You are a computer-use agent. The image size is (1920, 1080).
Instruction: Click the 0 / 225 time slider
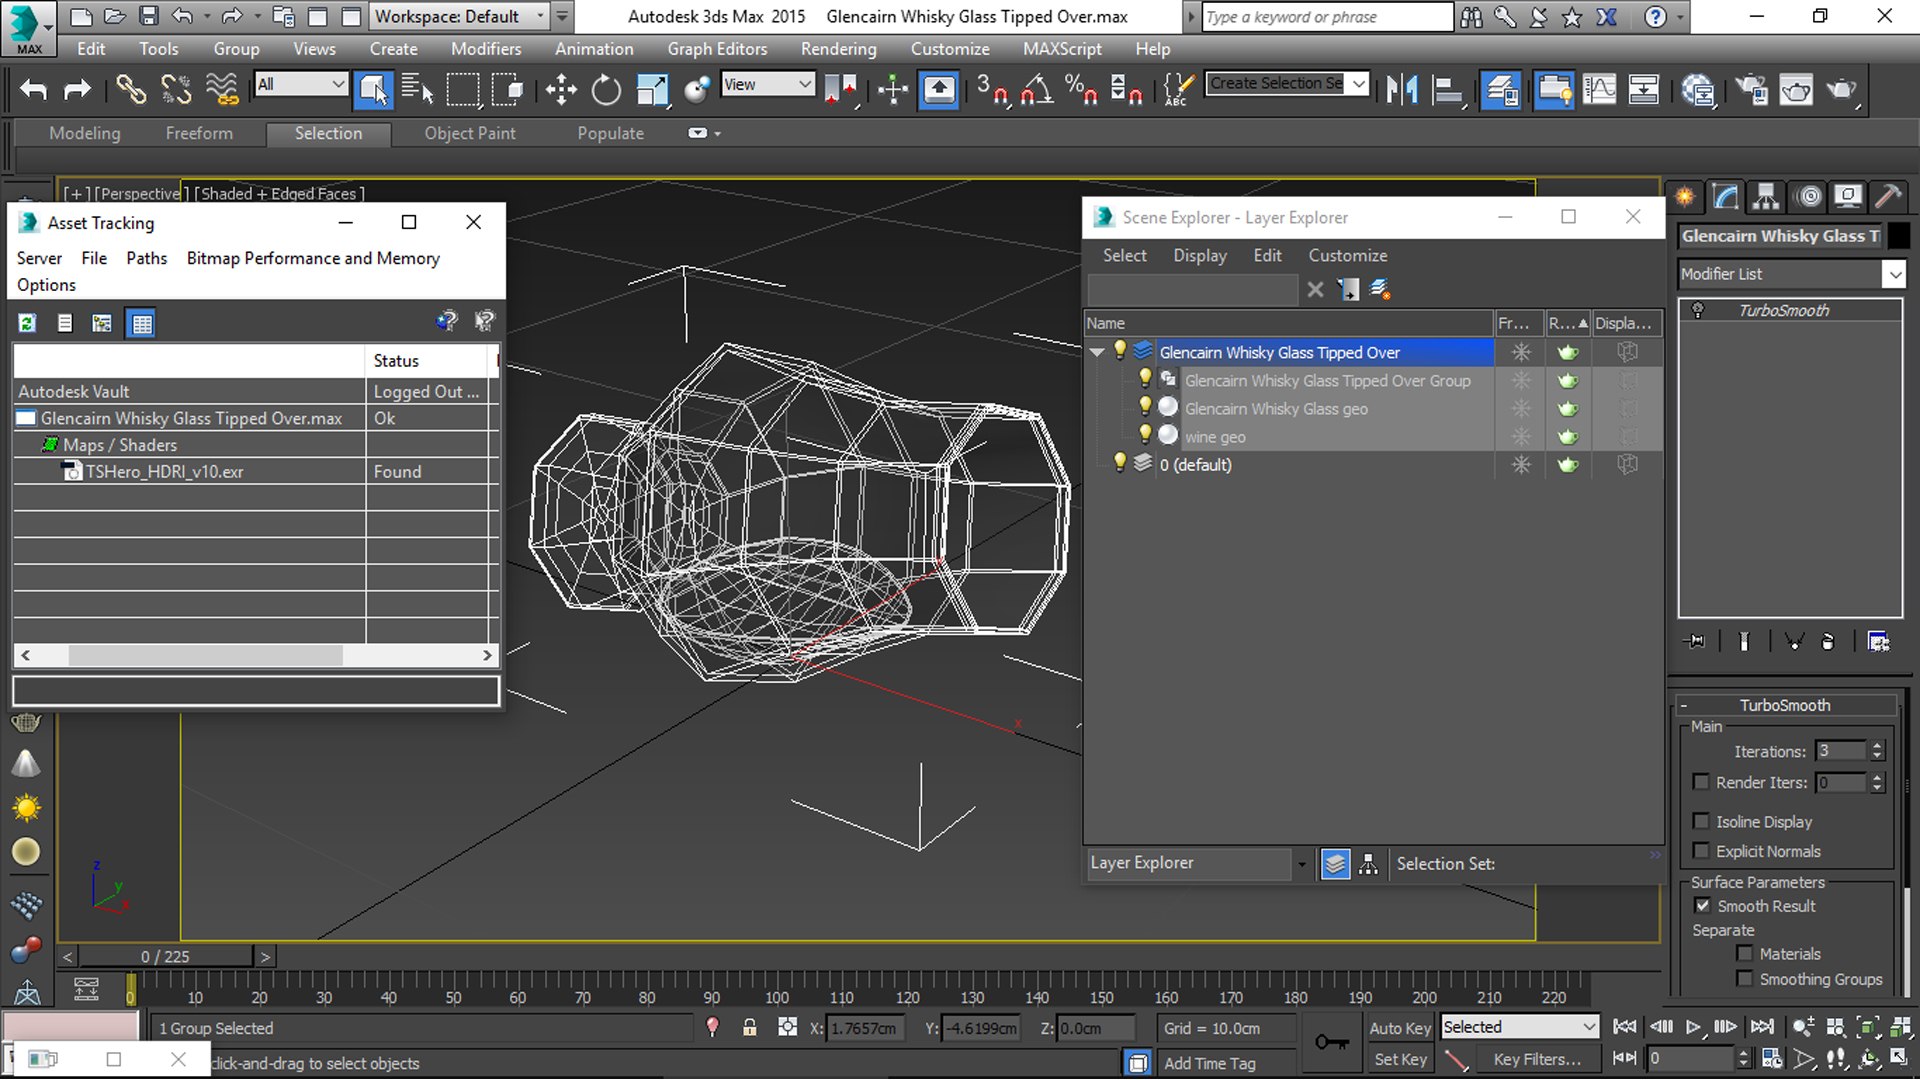click(x=165, y=957)
